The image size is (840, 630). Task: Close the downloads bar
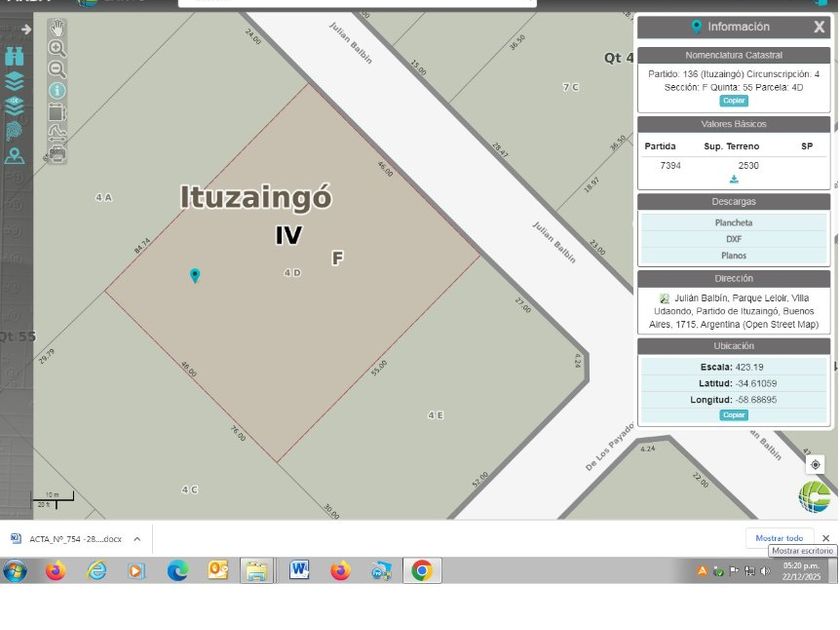tap(826, 538)
